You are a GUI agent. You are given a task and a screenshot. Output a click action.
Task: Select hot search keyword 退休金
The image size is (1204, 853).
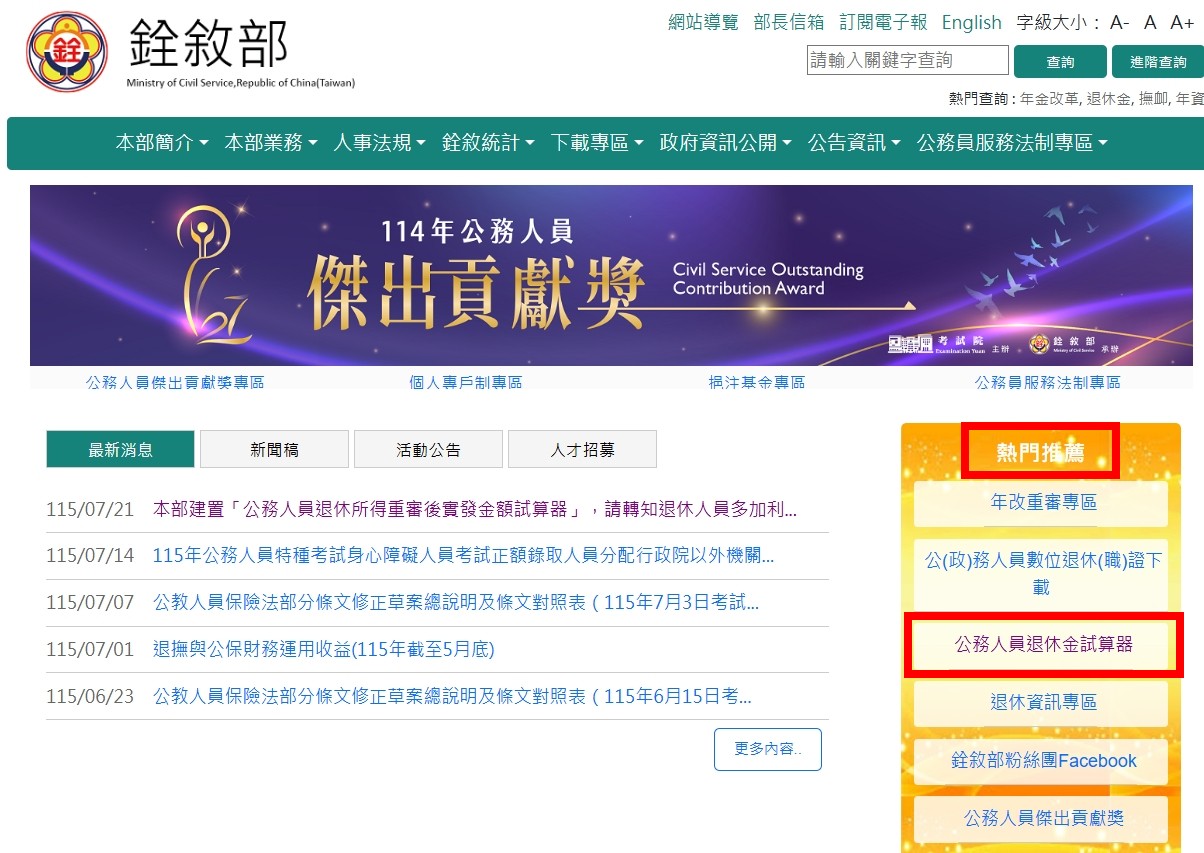coord(1110,98)
